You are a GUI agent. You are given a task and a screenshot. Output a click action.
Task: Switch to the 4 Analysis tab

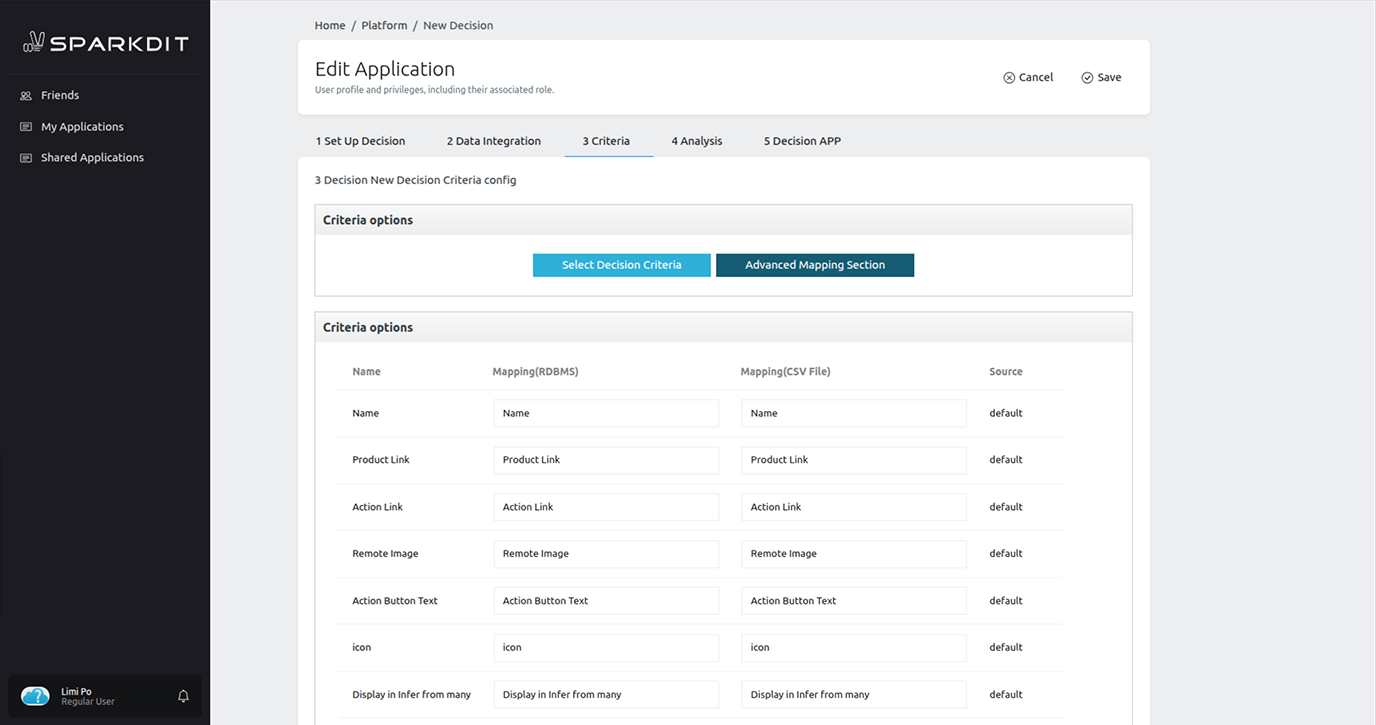click(x=696, y=140)
